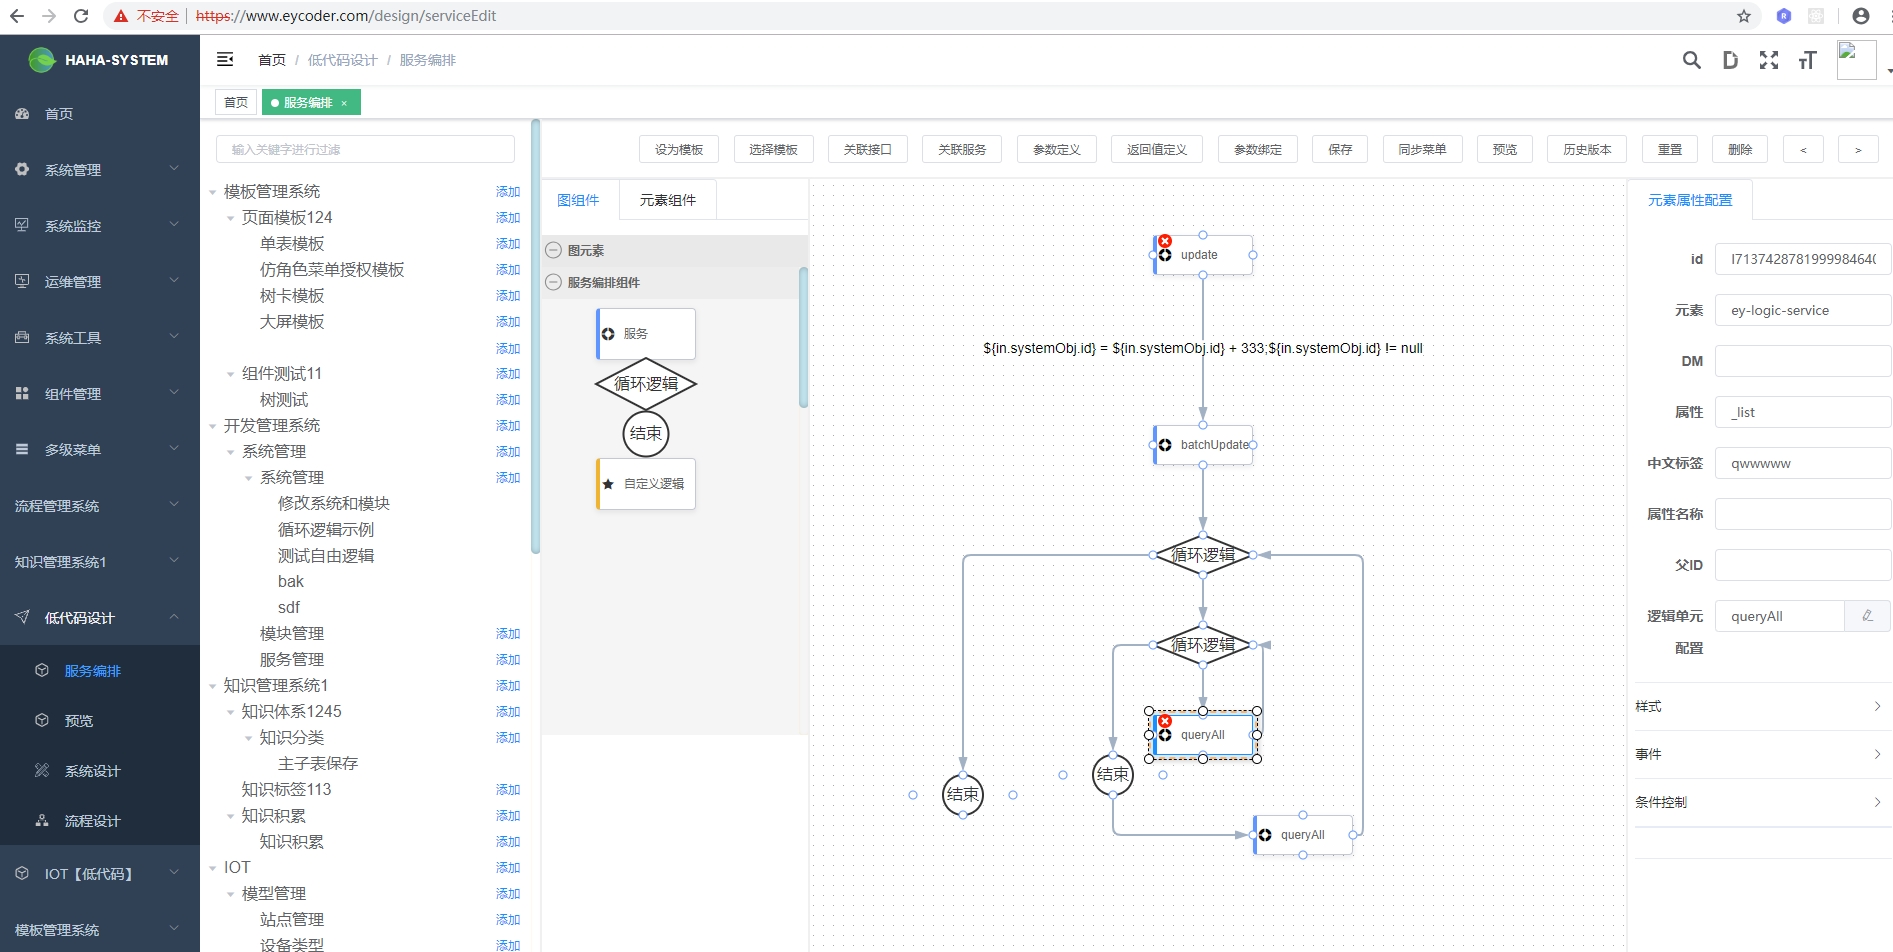Click the 保存 button
The height and width of the screenshot is (952, 1893).
(1340, 149)
